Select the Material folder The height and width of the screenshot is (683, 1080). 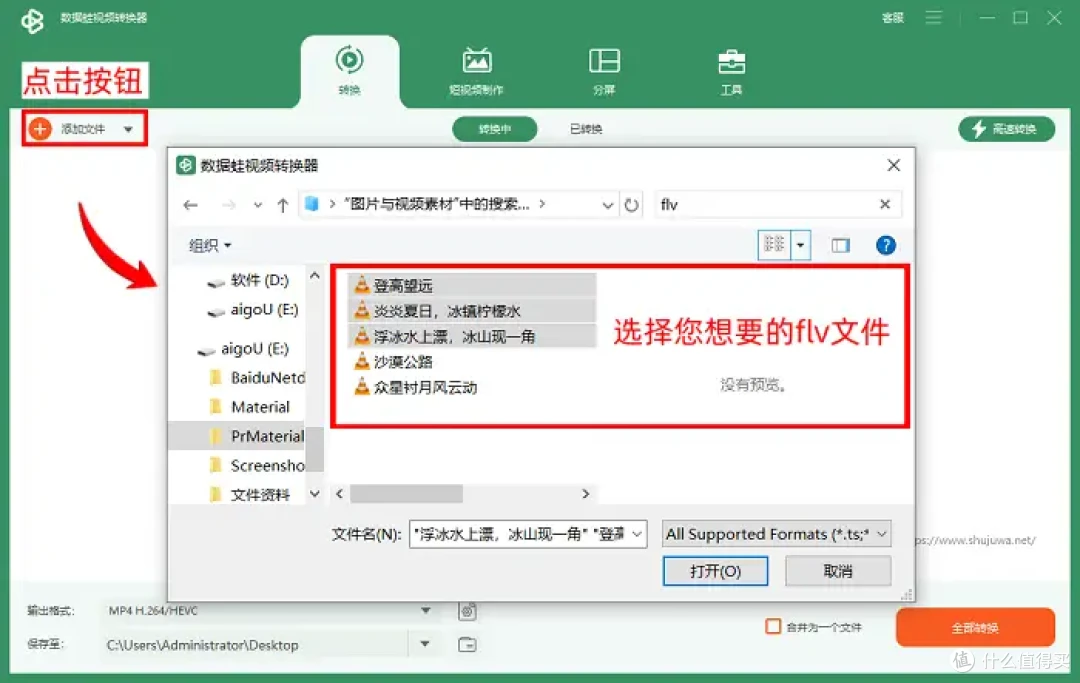pos(249,407)
